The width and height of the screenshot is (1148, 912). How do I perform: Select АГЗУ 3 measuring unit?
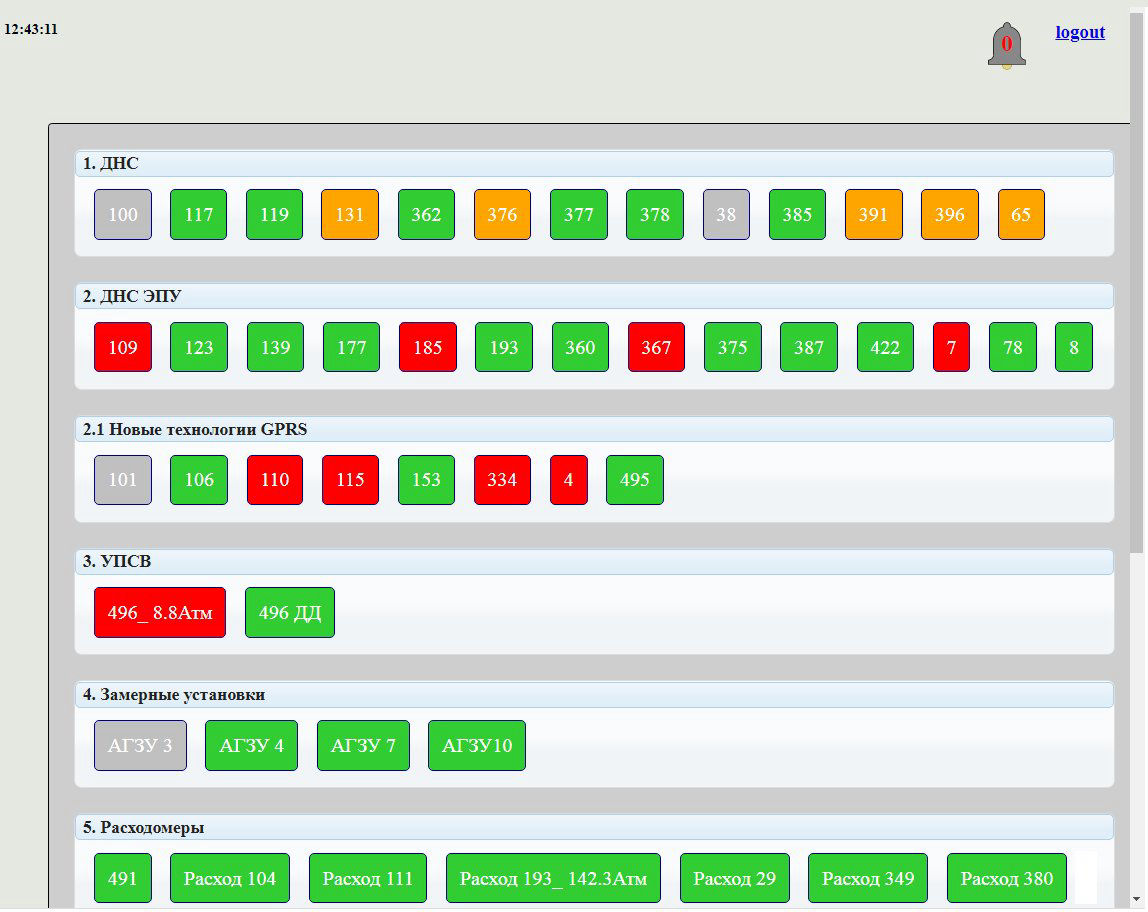140,745
